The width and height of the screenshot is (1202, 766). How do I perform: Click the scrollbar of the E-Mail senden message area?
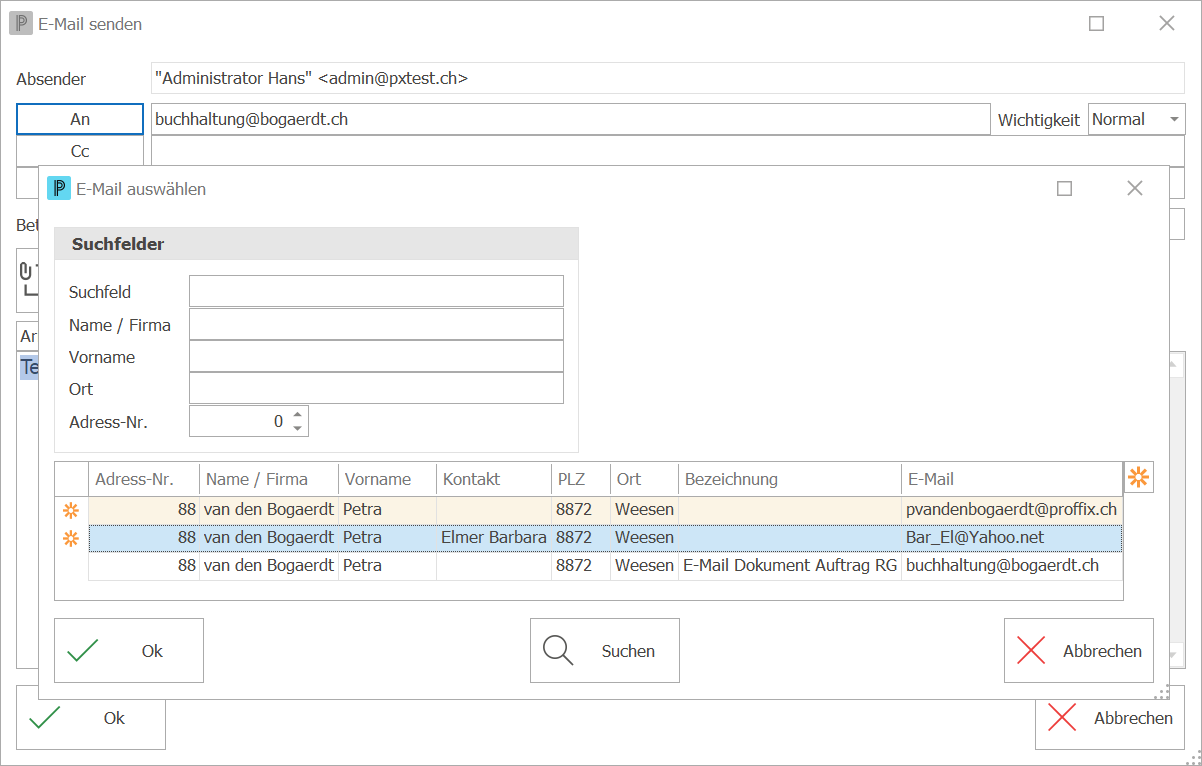coord(1177,510)
